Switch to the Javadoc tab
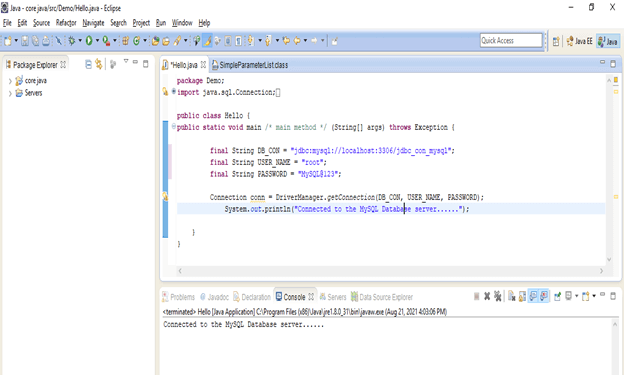624x375 pixels. coord(214,297)
